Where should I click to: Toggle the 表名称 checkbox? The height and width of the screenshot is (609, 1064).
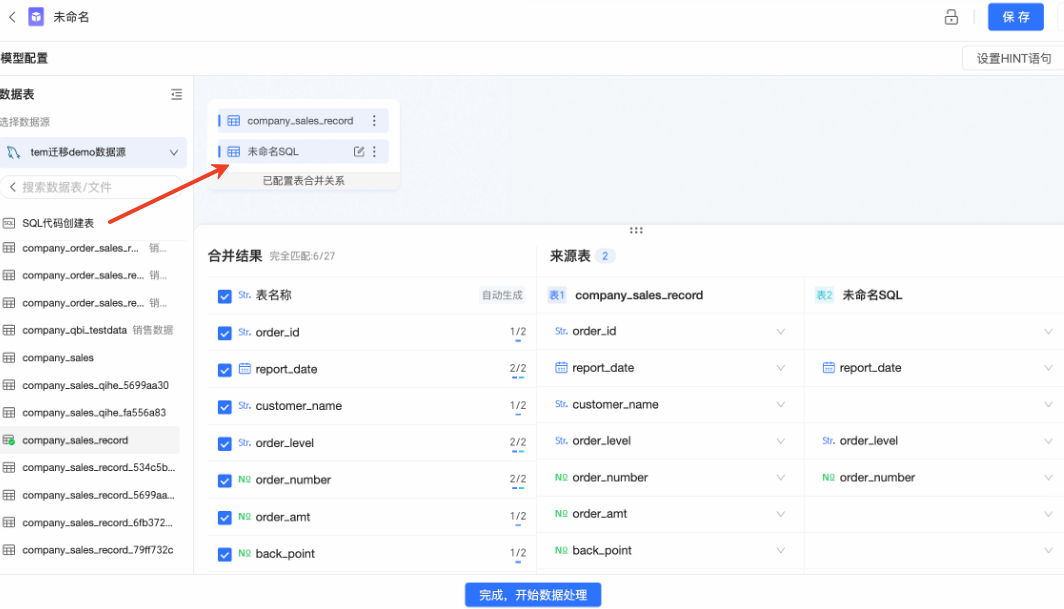225,296
